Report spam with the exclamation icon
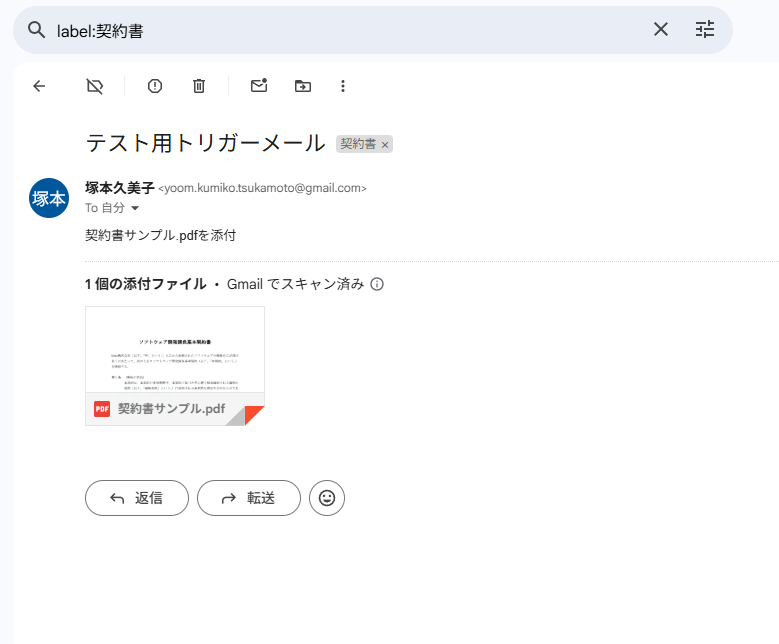This screenshot has height=644, width=779. [155, 86]
